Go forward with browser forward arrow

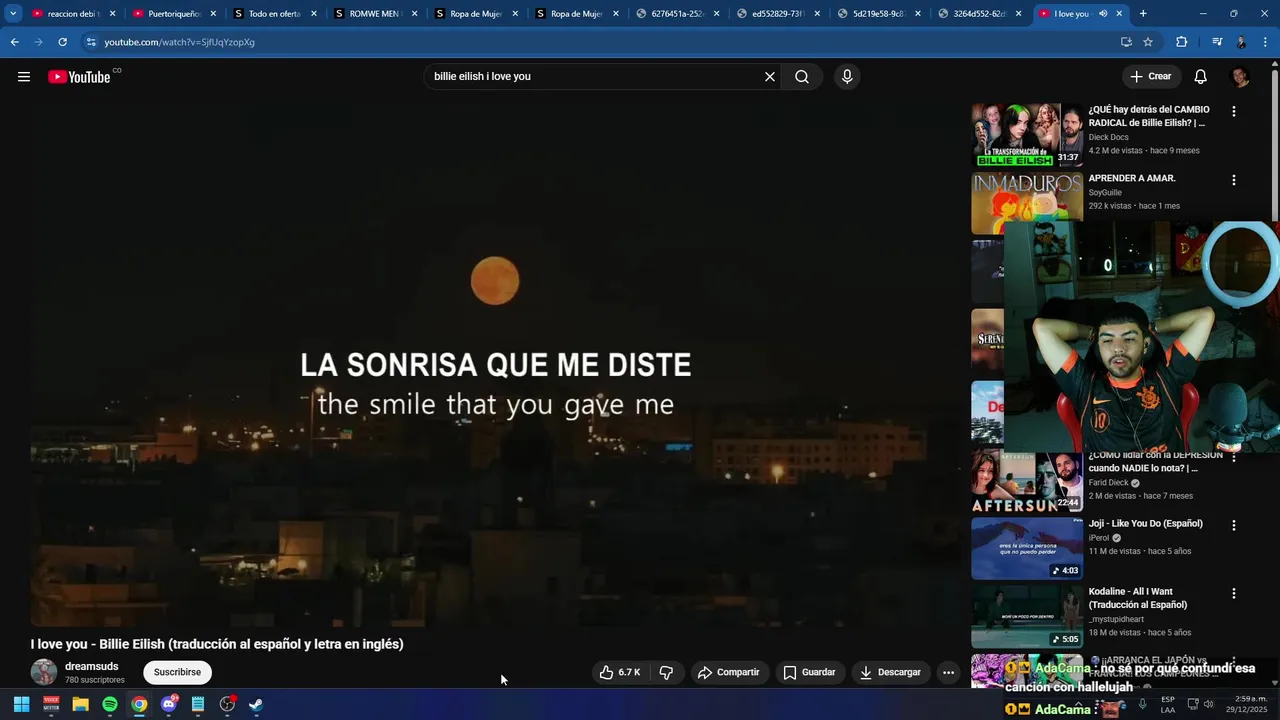(39, 42)
